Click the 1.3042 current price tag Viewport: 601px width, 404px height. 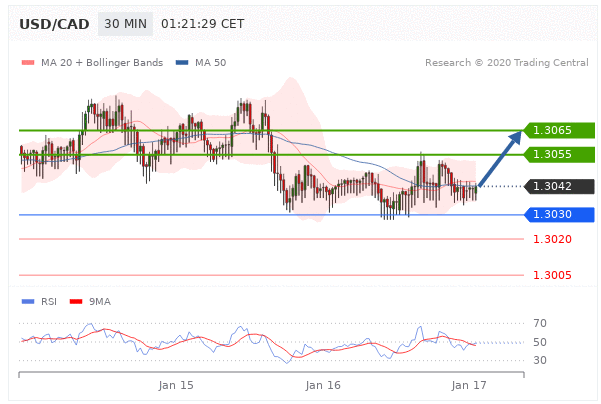559,186
